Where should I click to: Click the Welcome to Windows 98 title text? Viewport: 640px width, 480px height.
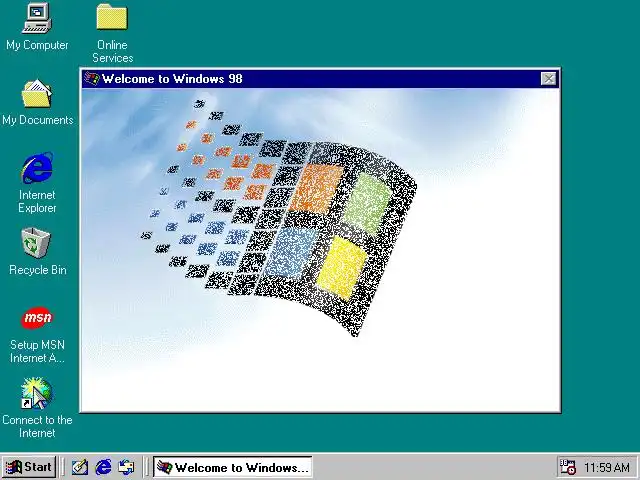172,78
